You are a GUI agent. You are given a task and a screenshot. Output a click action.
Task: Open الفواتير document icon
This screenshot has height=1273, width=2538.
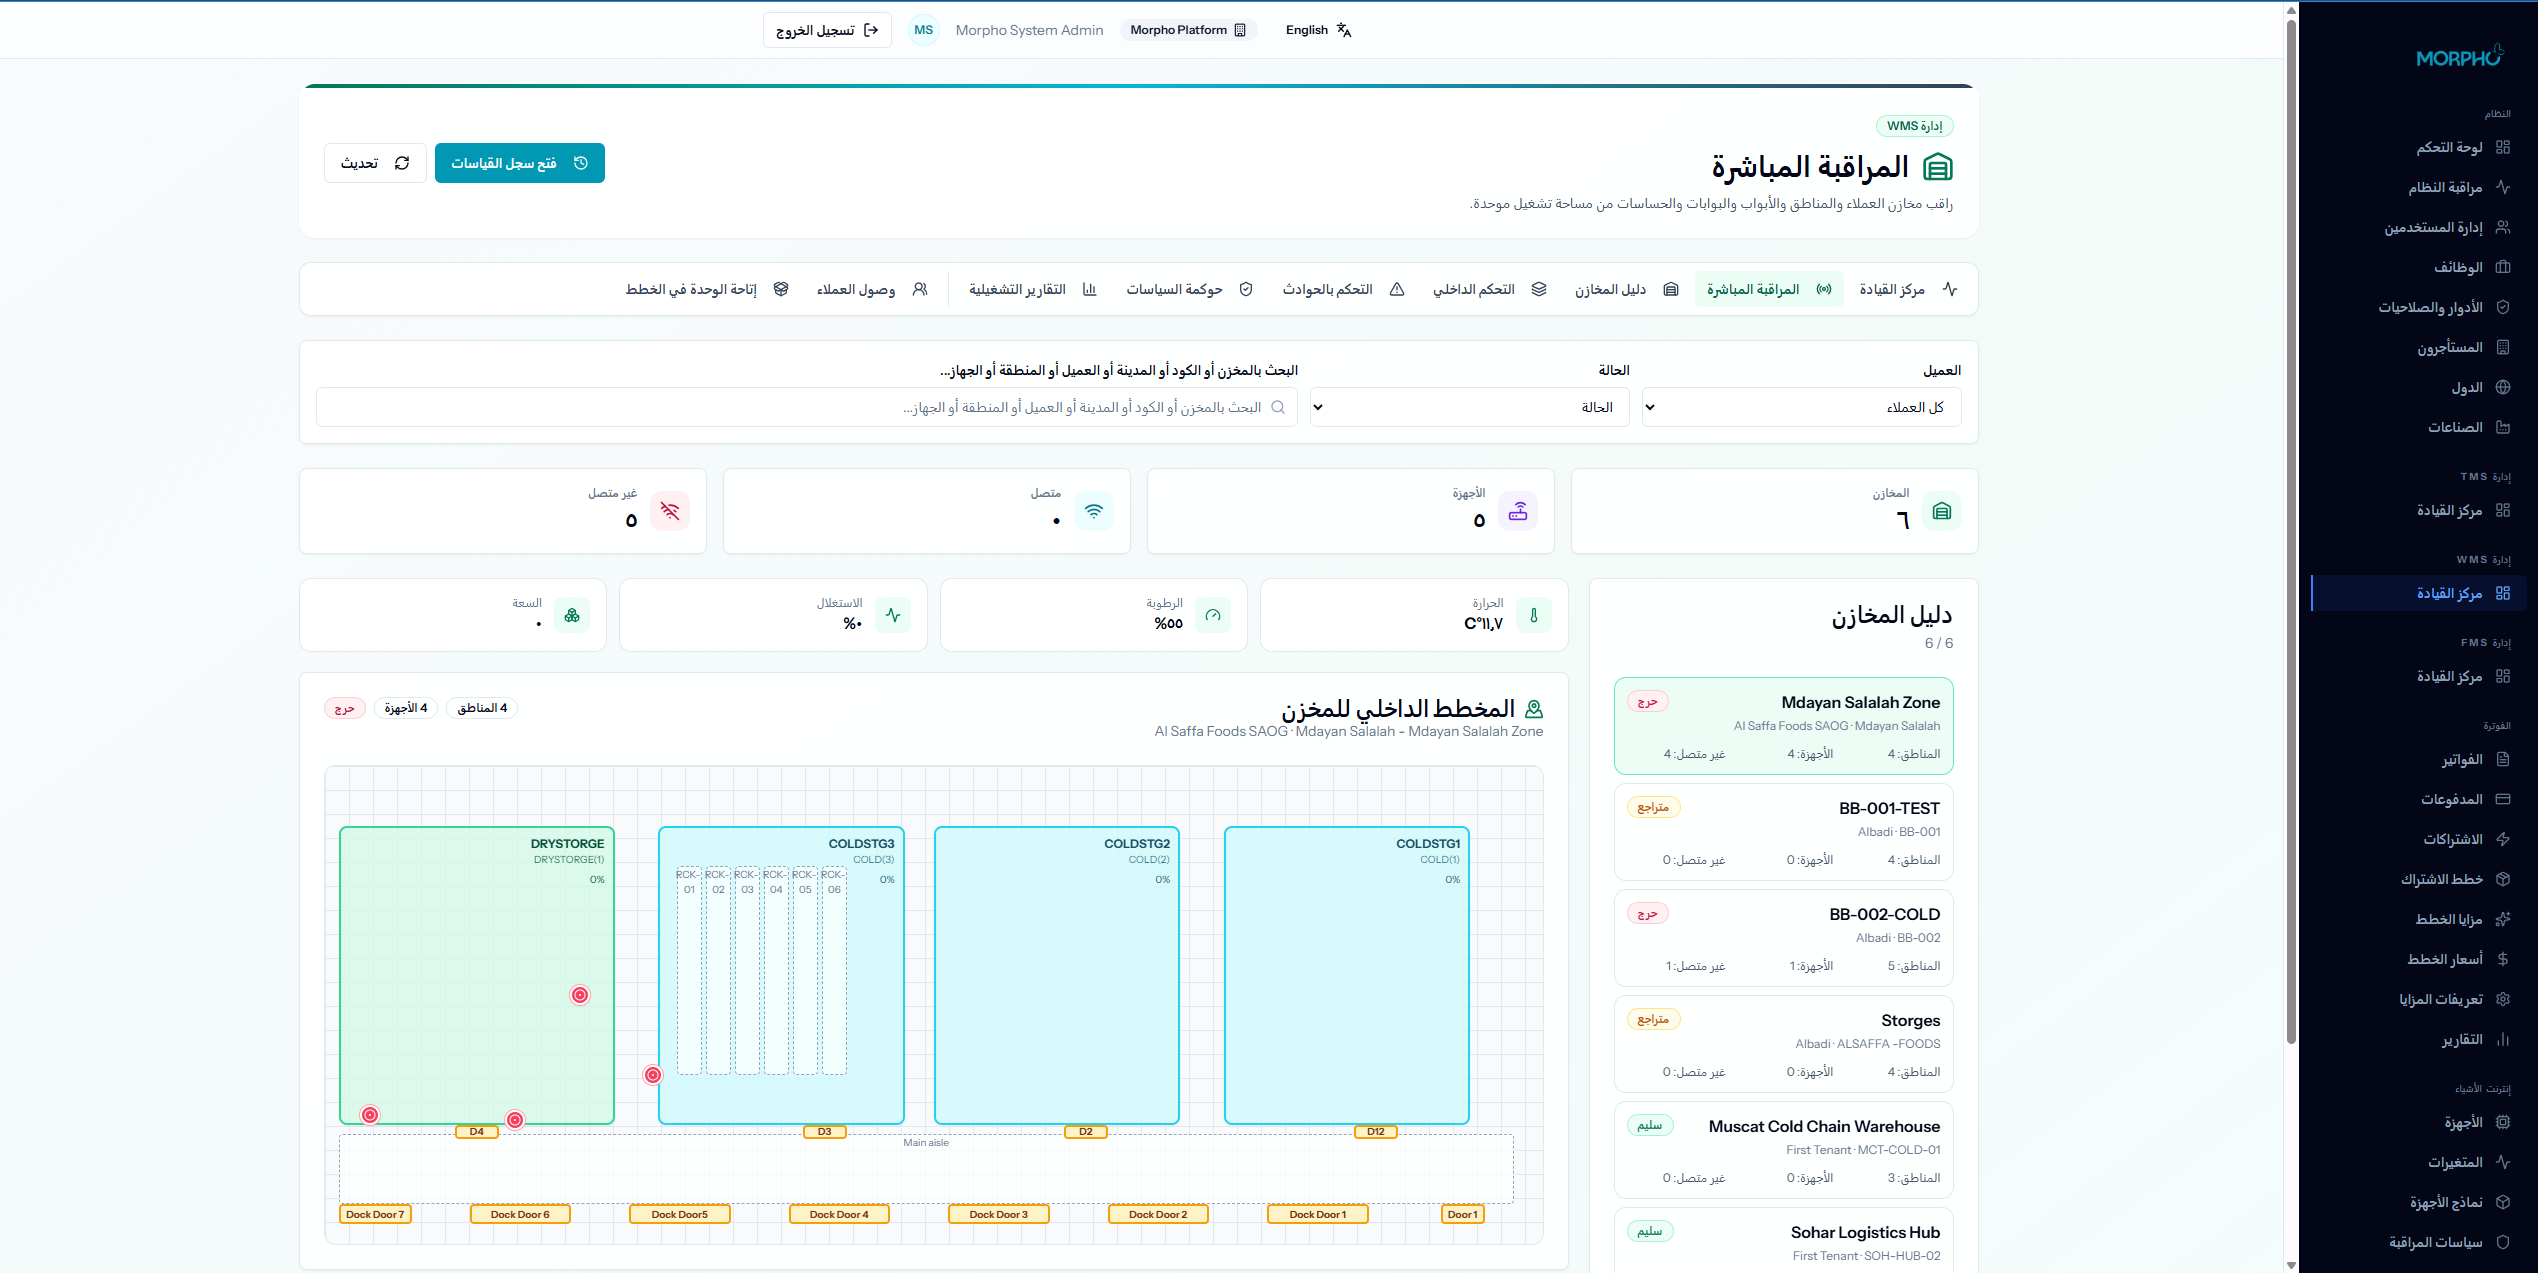[2502, 759]
